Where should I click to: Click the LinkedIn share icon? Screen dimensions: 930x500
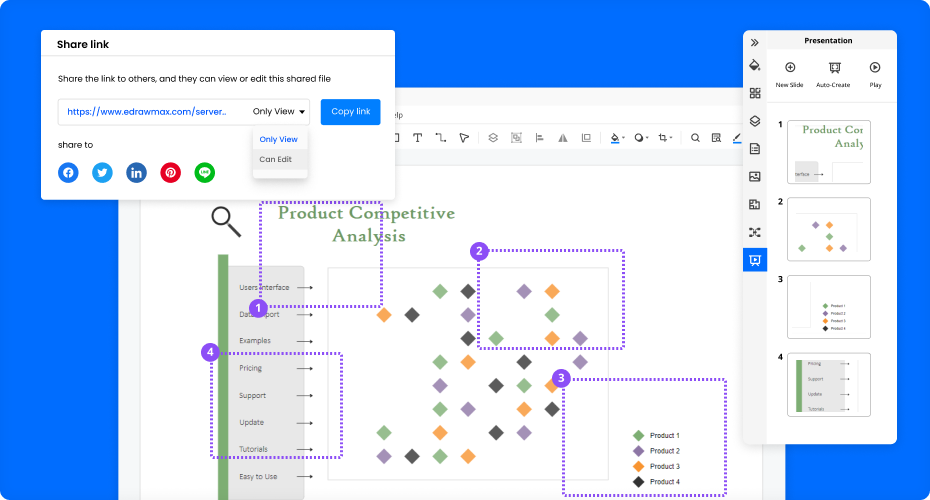coord(136,172)
